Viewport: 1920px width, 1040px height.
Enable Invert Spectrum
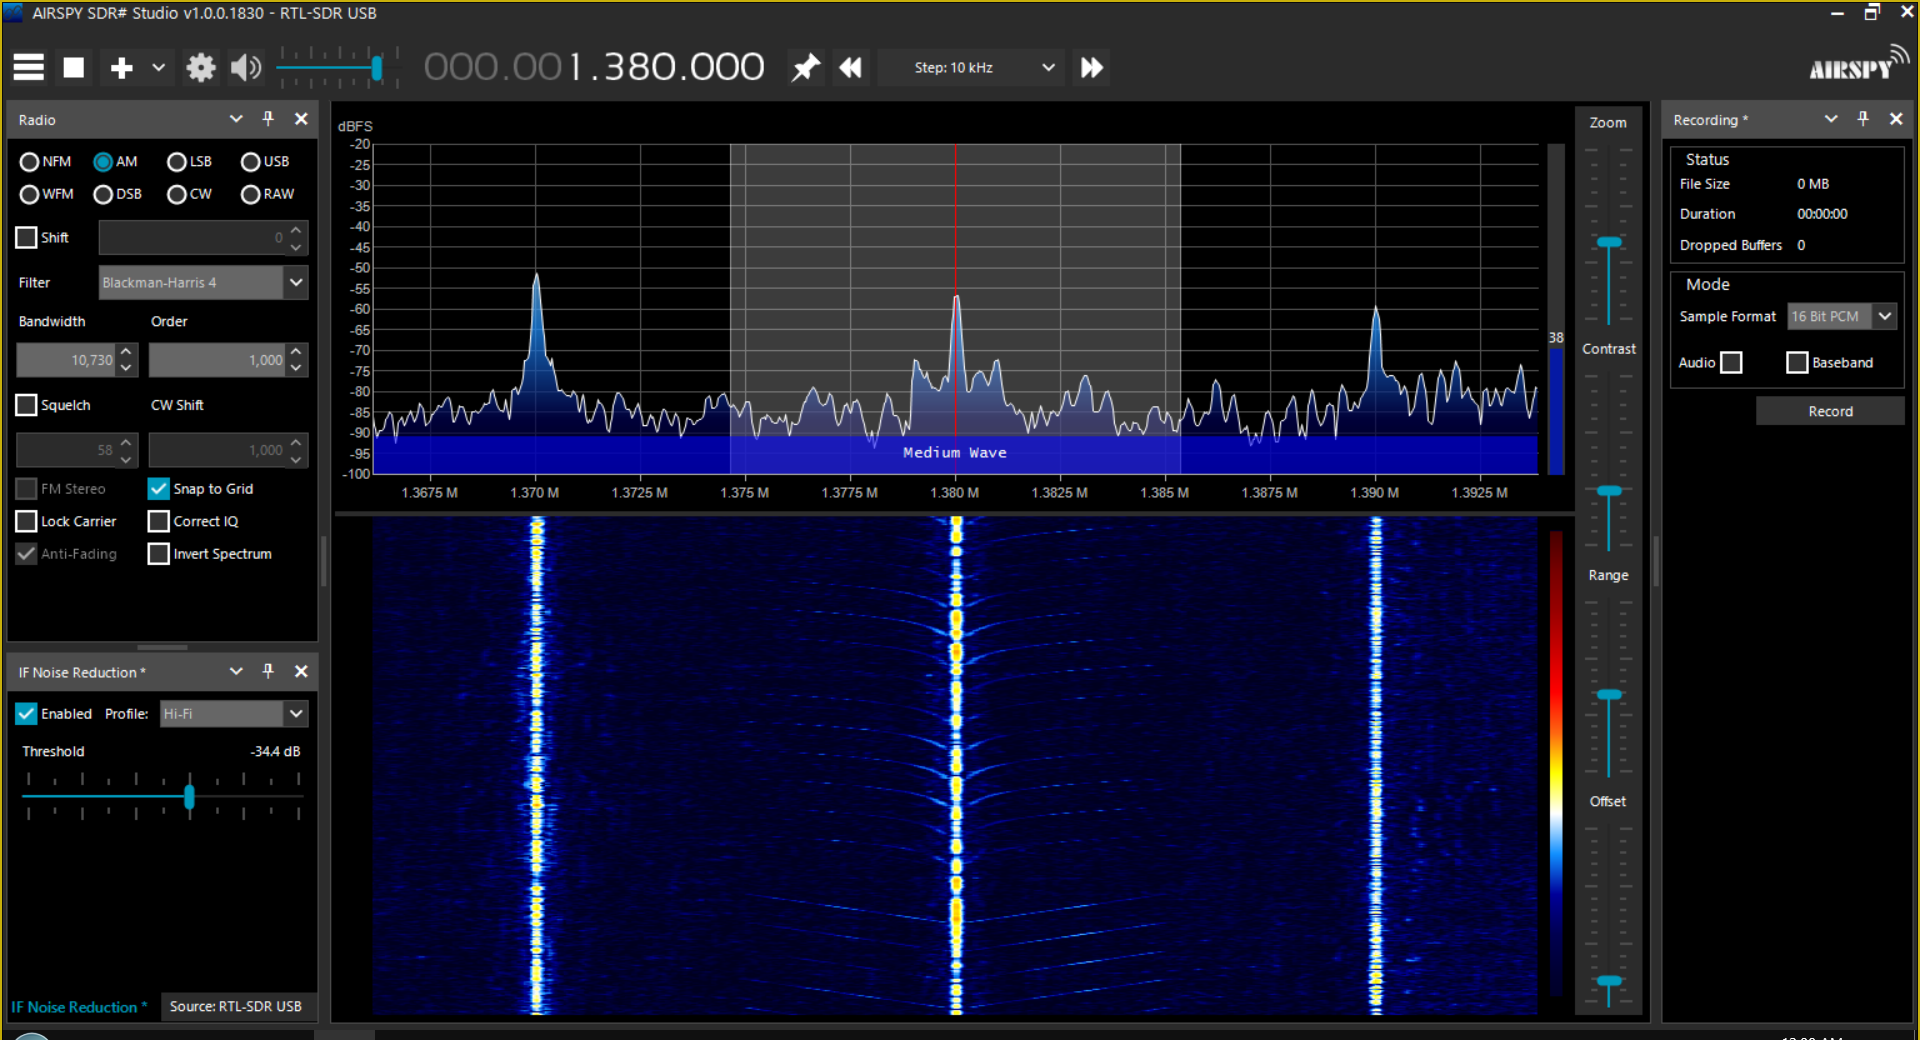point(159,554)
